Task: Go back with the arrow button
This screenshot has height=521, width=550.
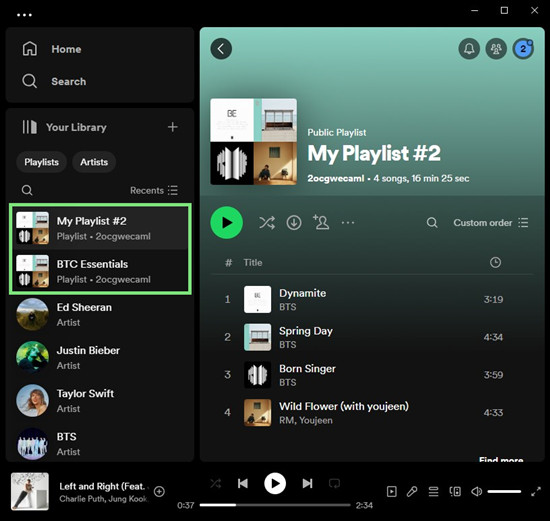Action: [x=221, y=48]
